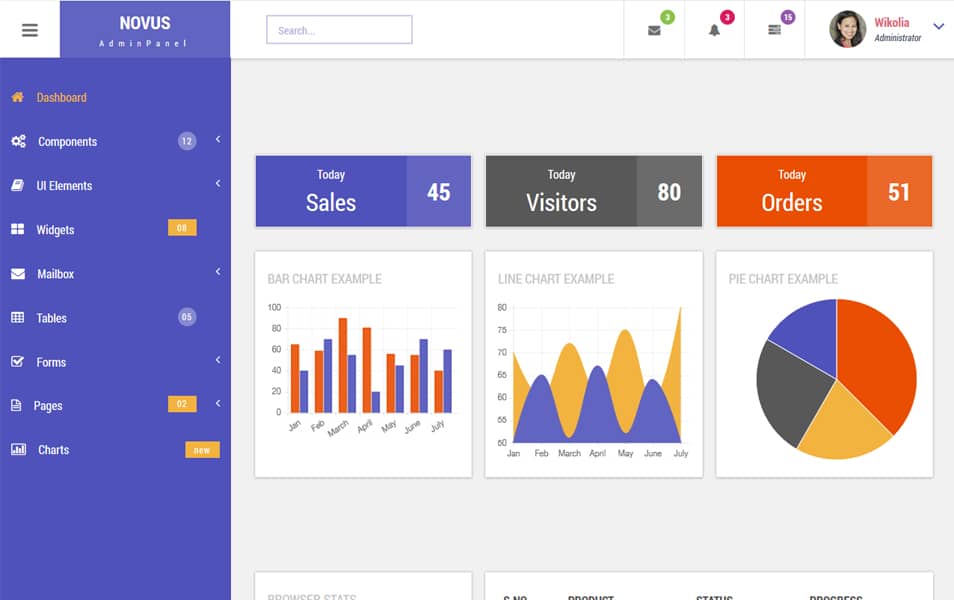
Task: Open the Mailbox envelope icon in the header
Action: click(655, 29)
